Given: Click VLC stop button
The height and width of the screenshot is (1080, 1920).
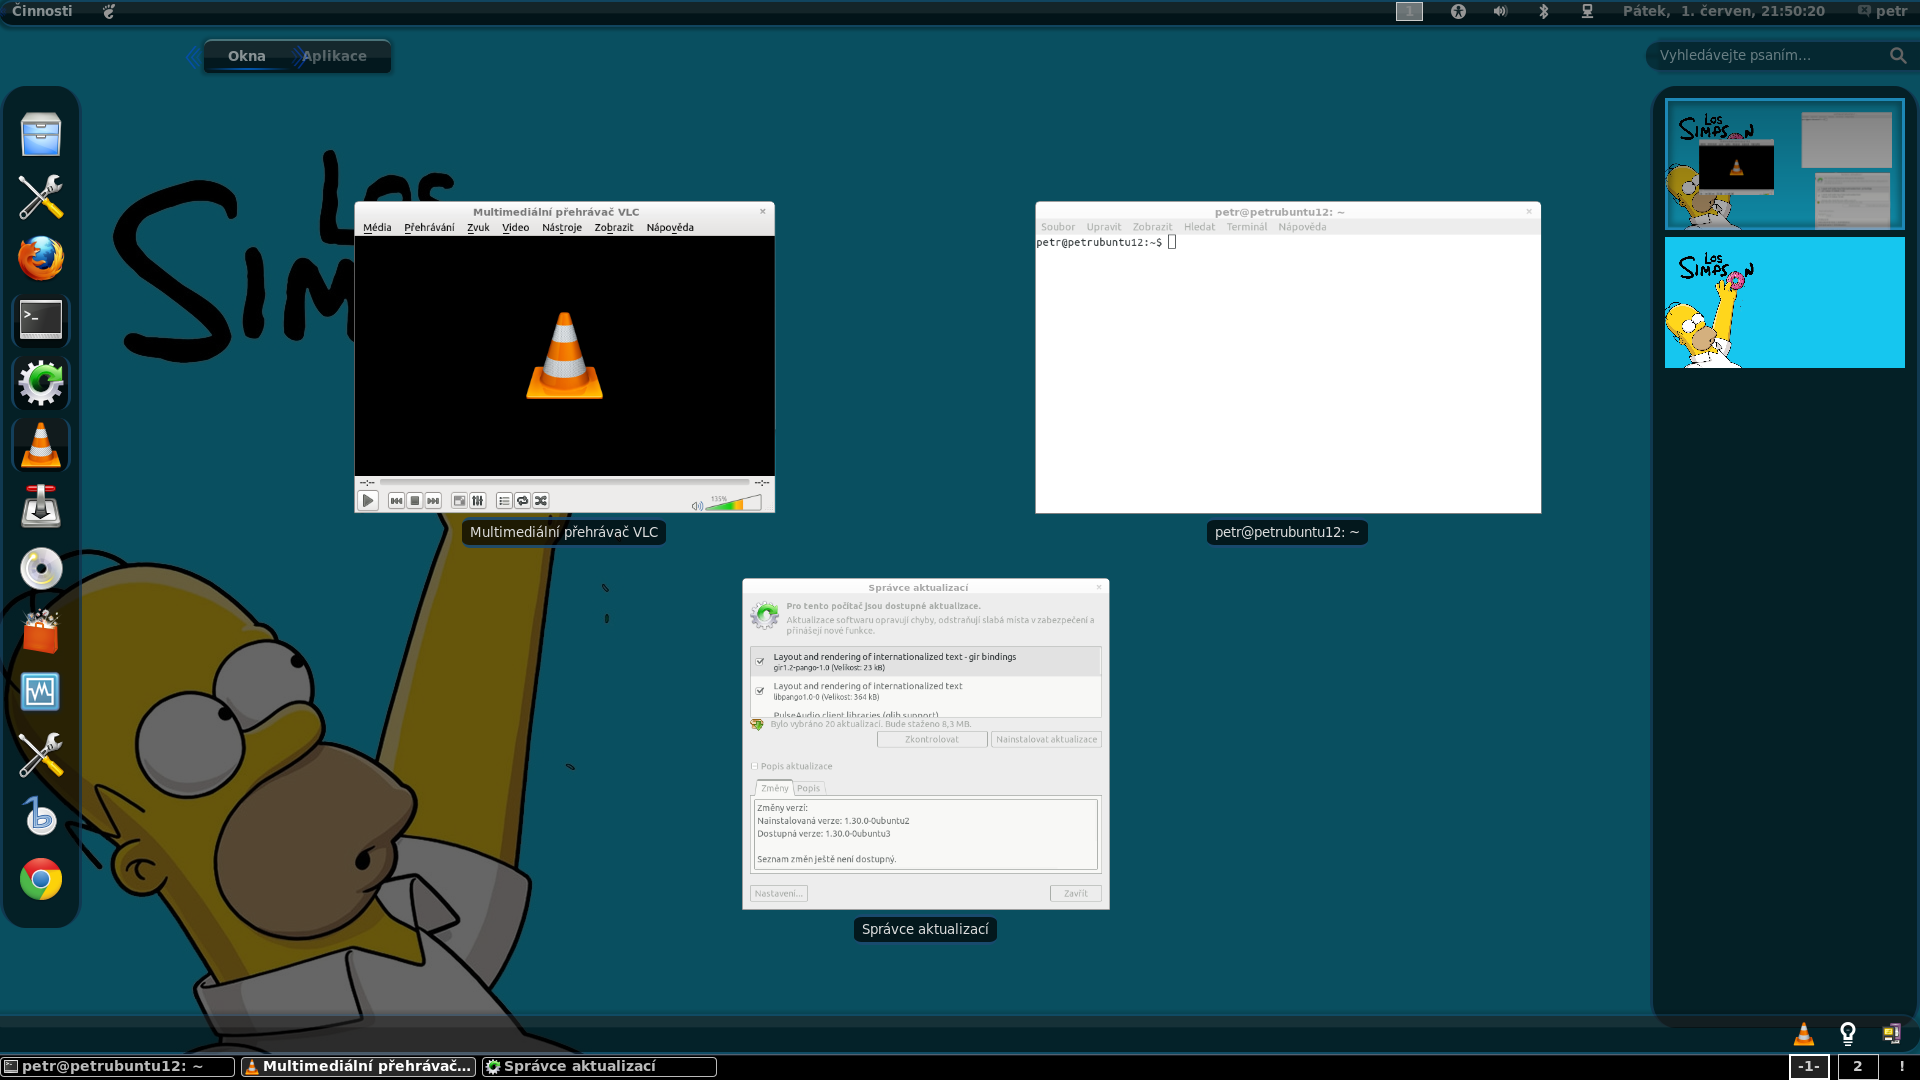Looking at the screenshot, I should [414, 501].
